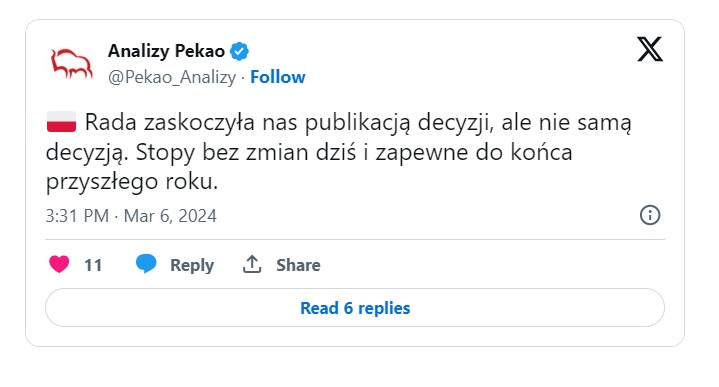Open the red bison profile avatar
This screenshot has height=387, width=719.
71,64
